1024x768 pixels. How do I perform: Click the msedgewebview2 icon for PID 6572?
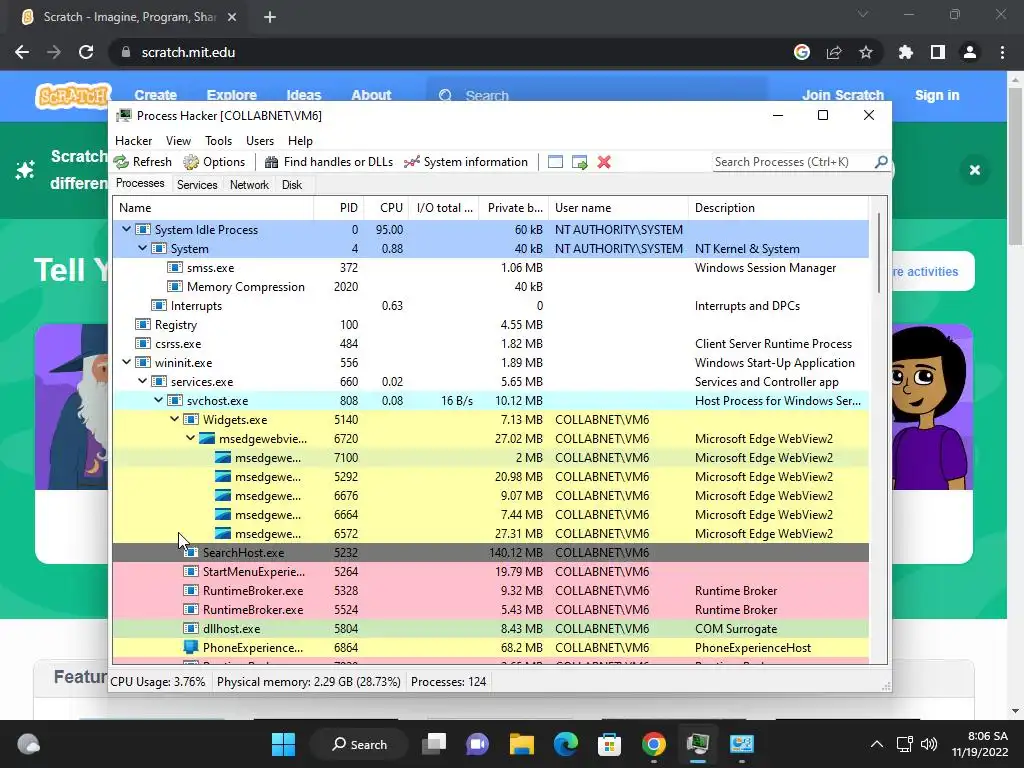click(223, 534)
